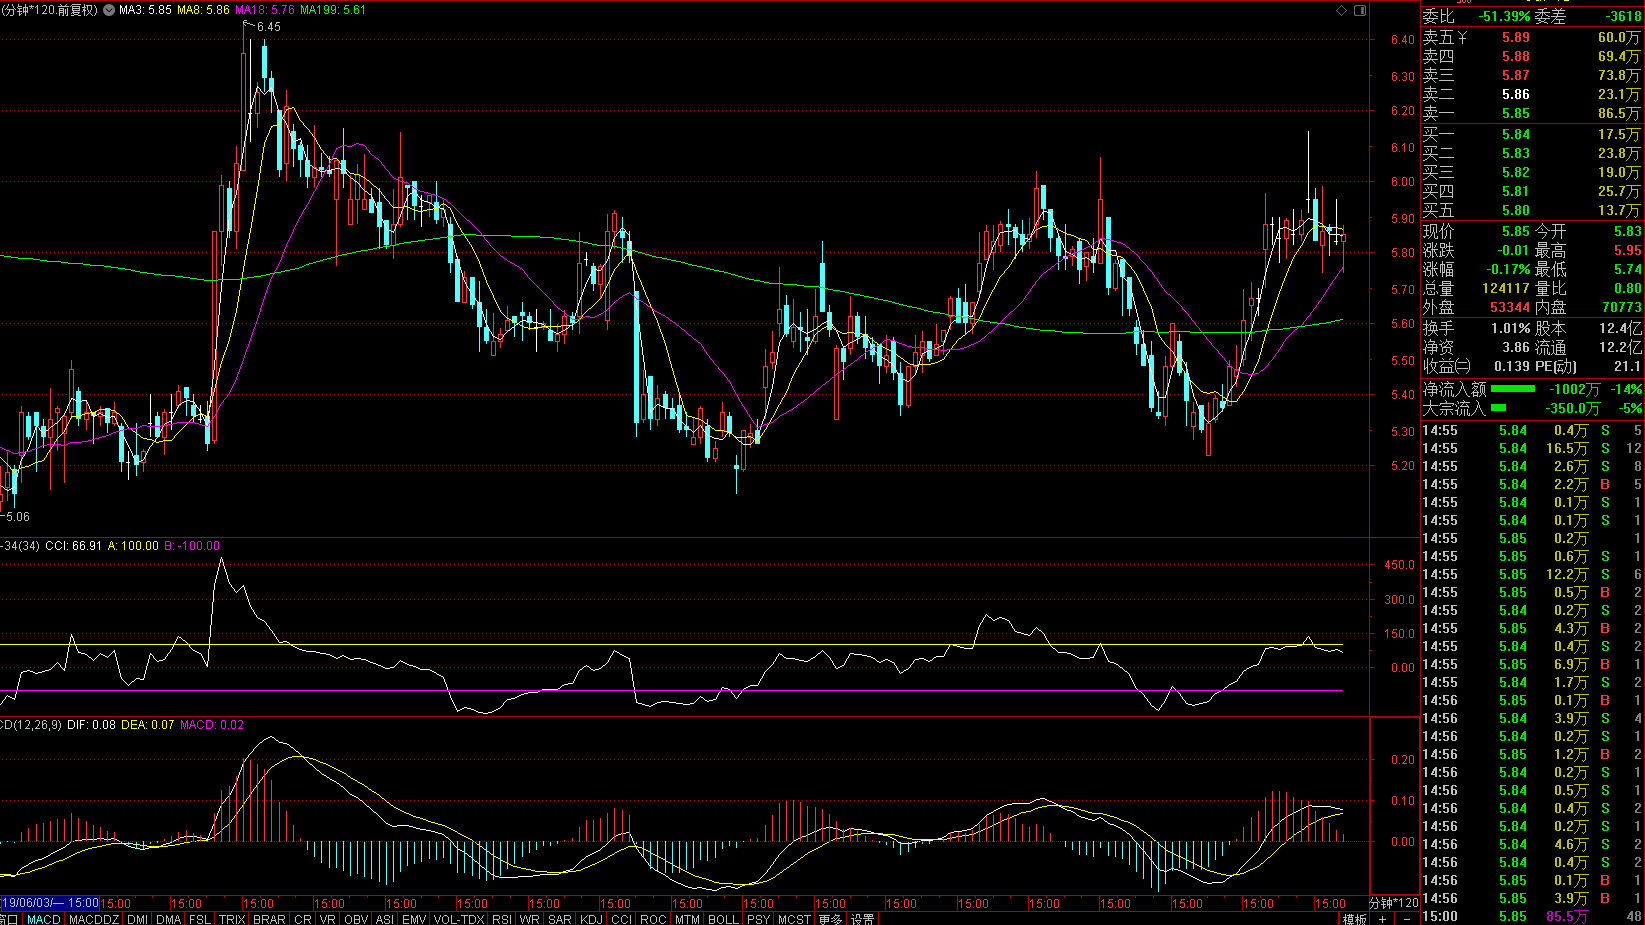Click the minus button next to 模板
Screen dimensions: 1645x925
[x=1406, y=919]
